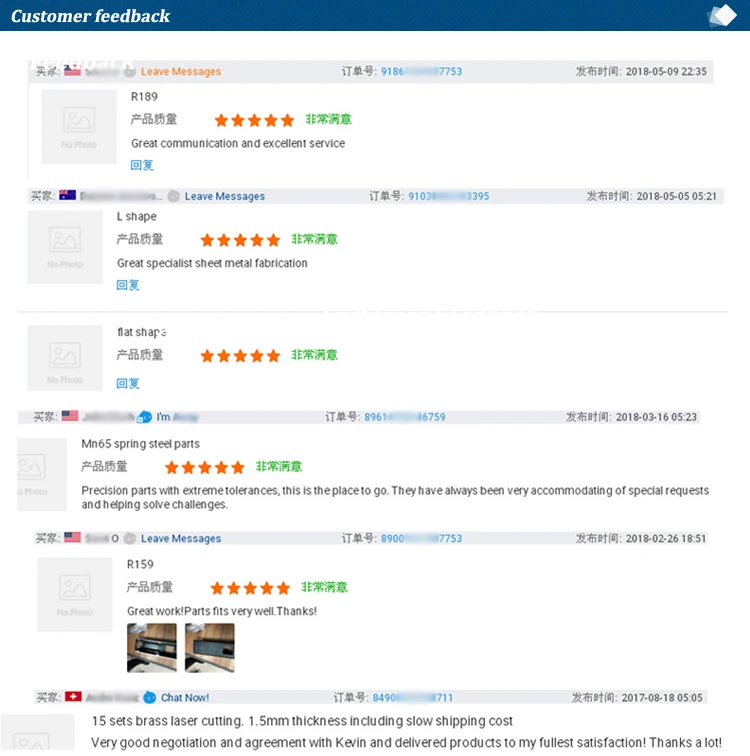Click the Swiss flag icon
The height and width of the screenshot is (756, 750).
coord(73,697)
